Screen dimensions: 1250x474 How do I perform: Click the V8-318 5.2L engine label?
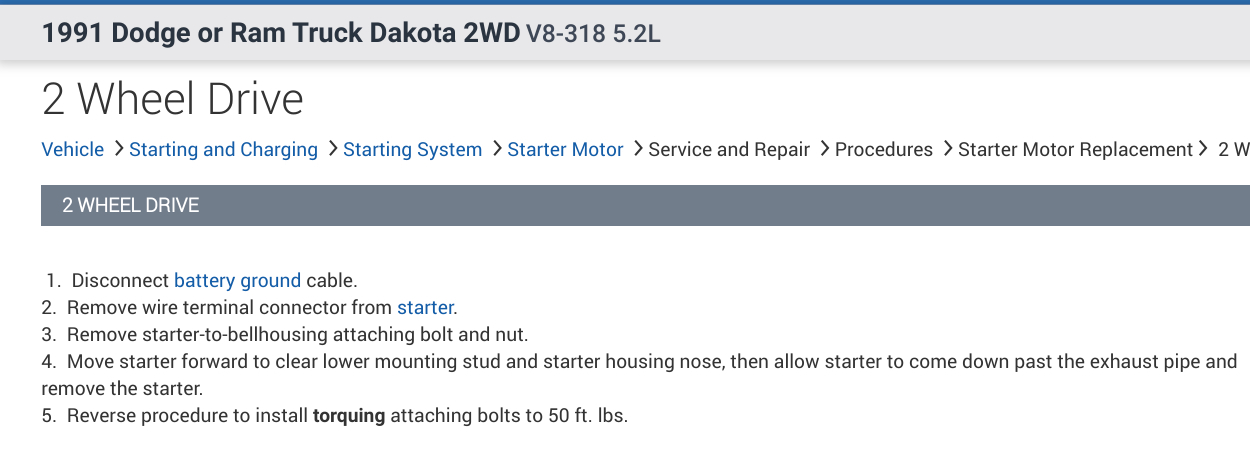pos(593,34)
